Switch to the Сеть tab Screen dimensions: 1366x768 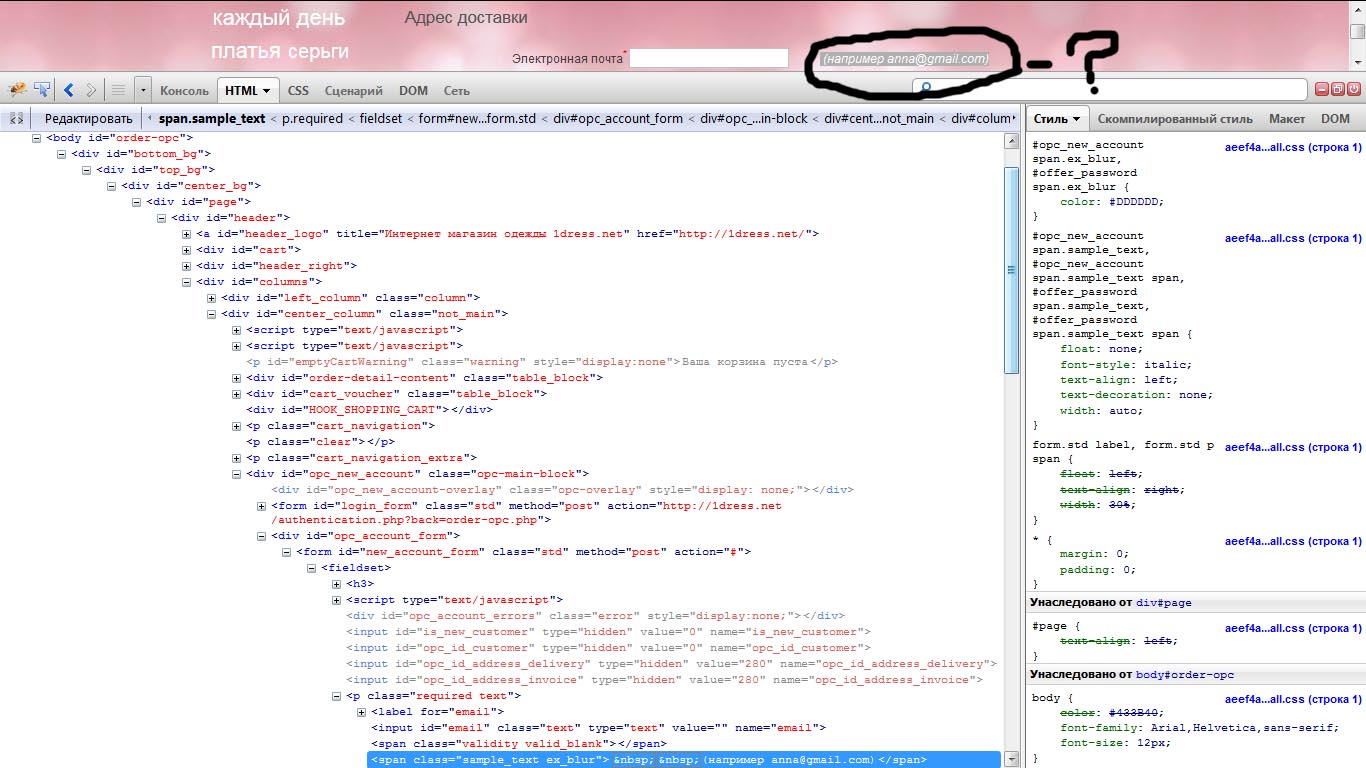pos(457,91)
